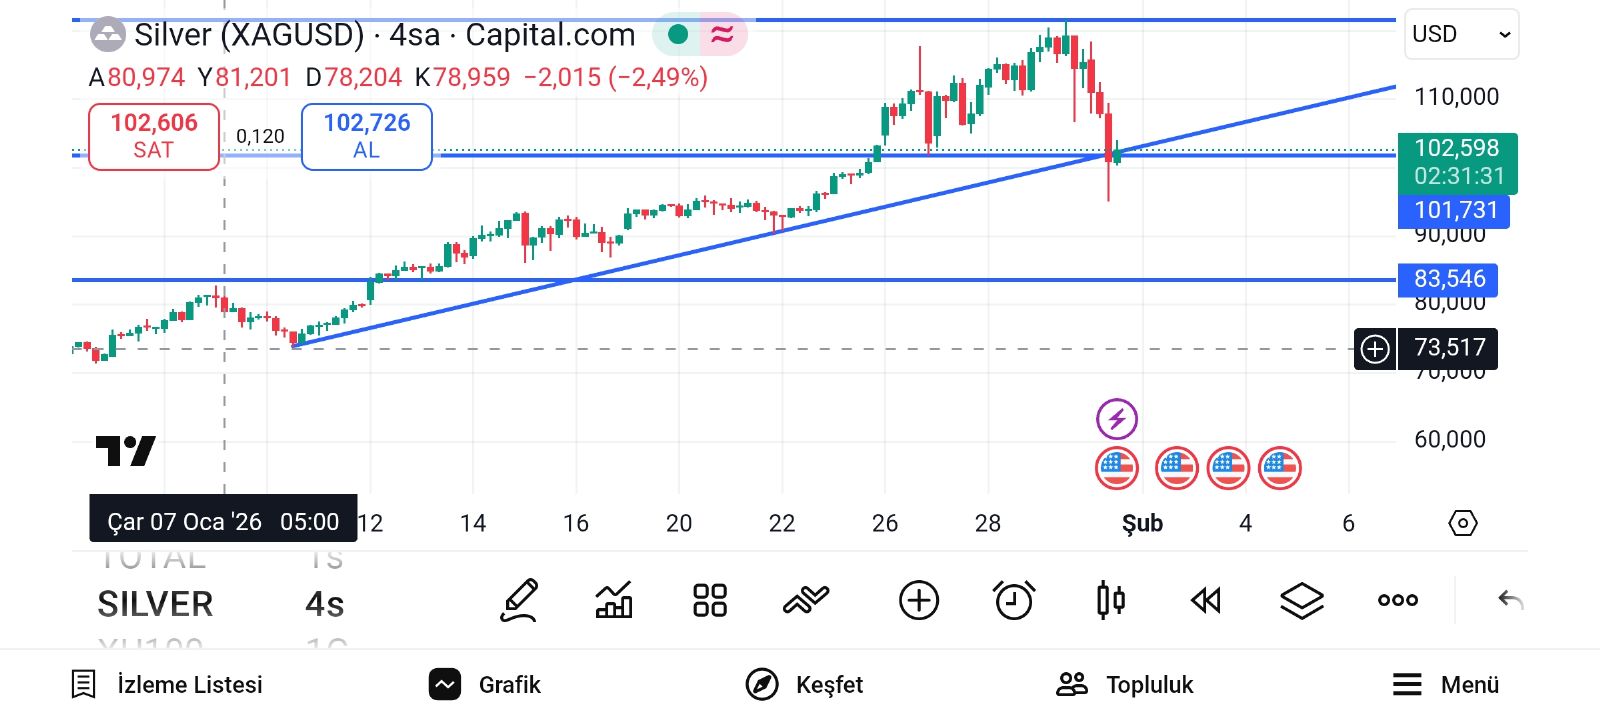Open the Keşfet tab
Screen dimensions: 1600x720
click(804, 685)
